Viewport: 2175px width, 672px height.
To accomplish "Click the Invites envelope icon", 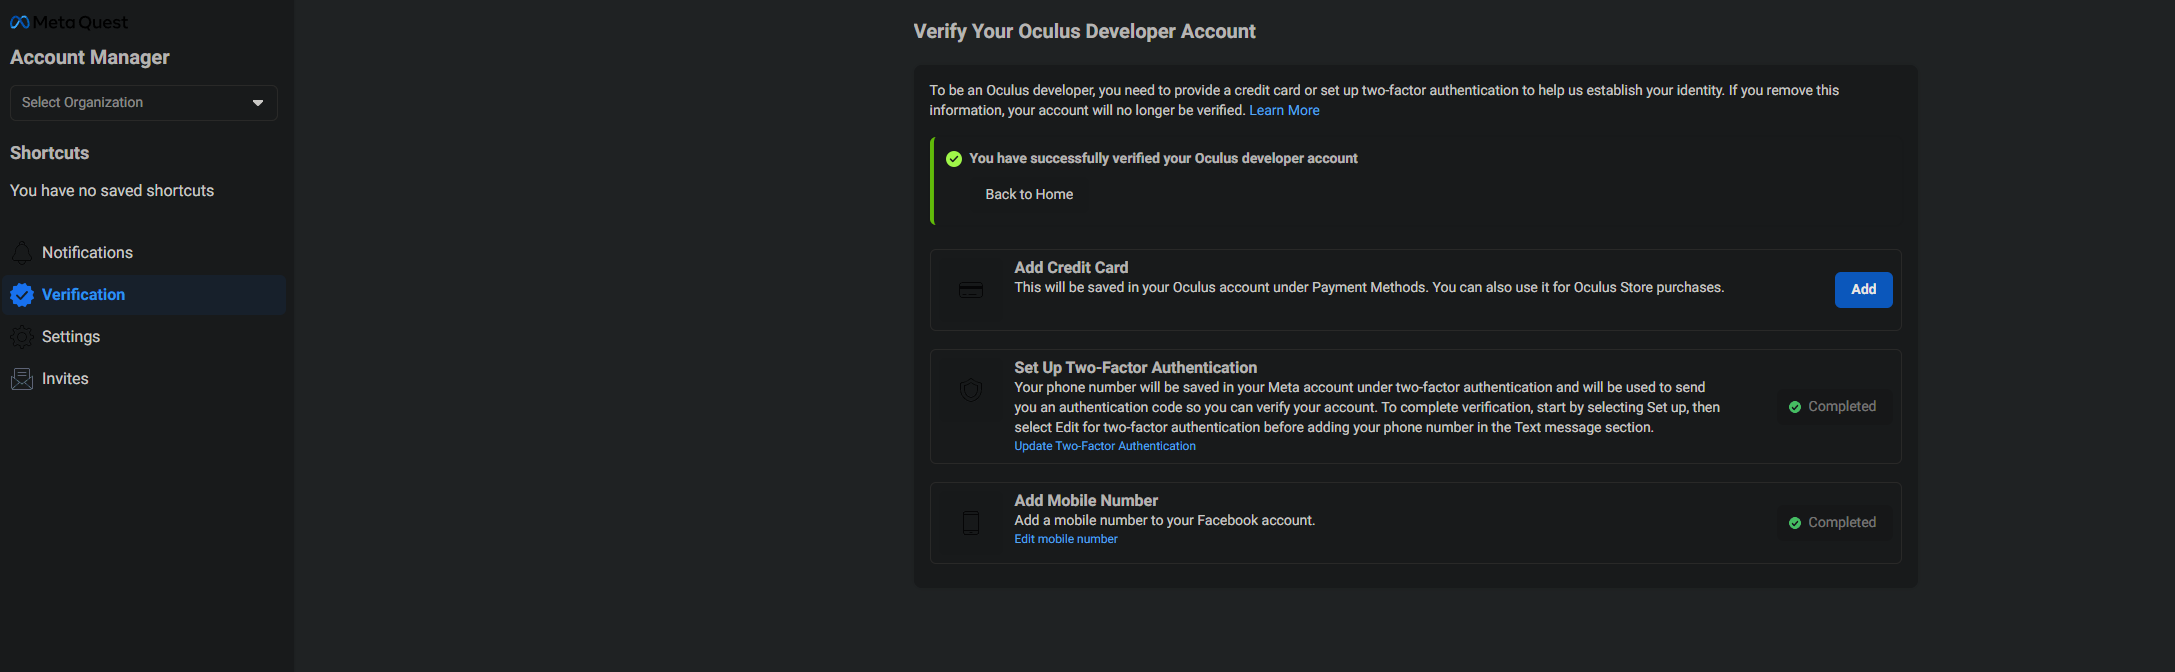I will coord(22,379).
